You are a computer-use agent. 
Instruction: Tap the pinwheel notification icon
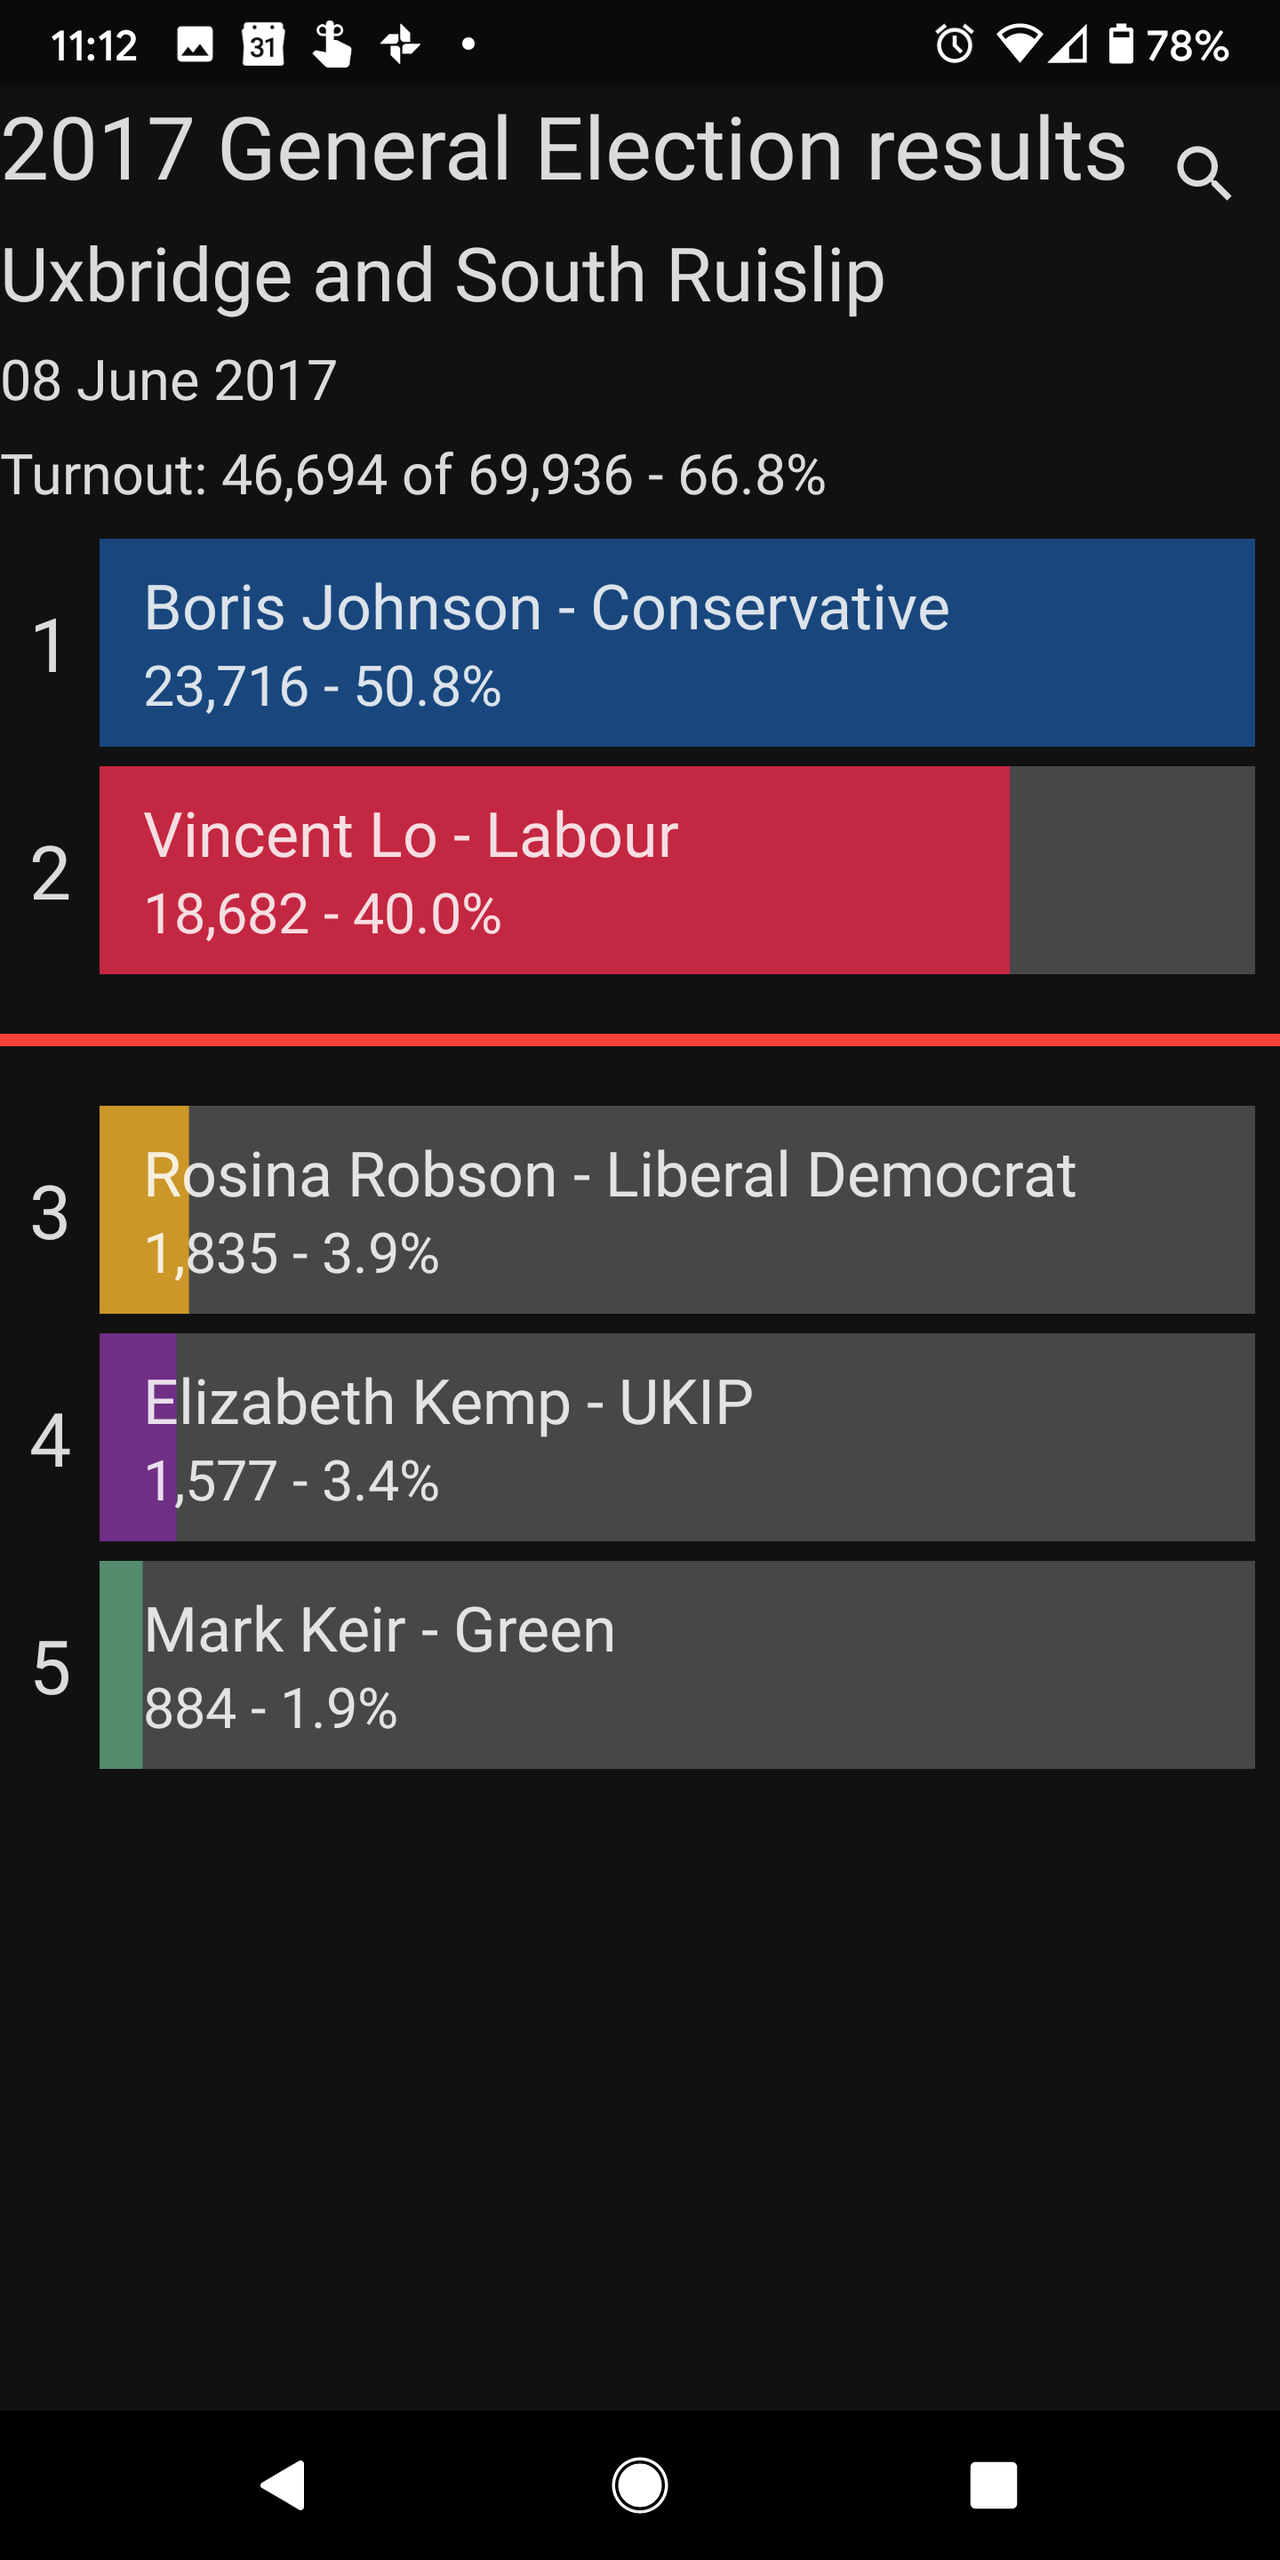point(401,45)
